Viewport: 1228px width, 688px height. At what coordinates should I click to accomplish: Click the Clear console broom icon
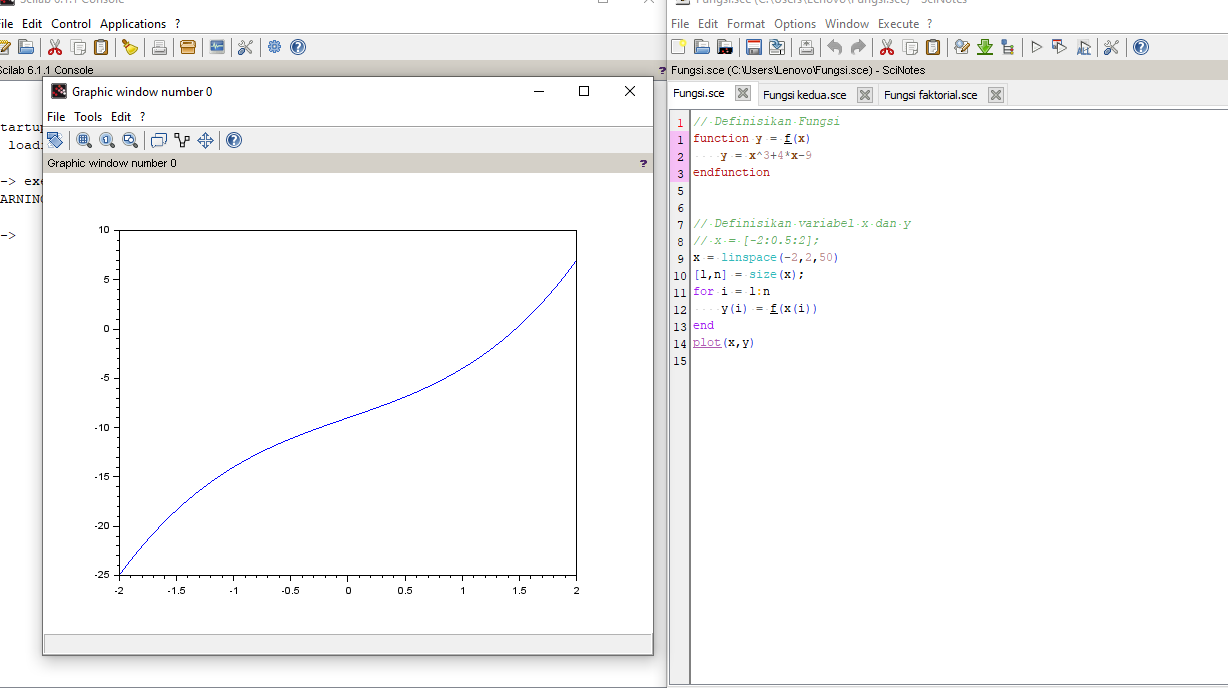[130, 47]
